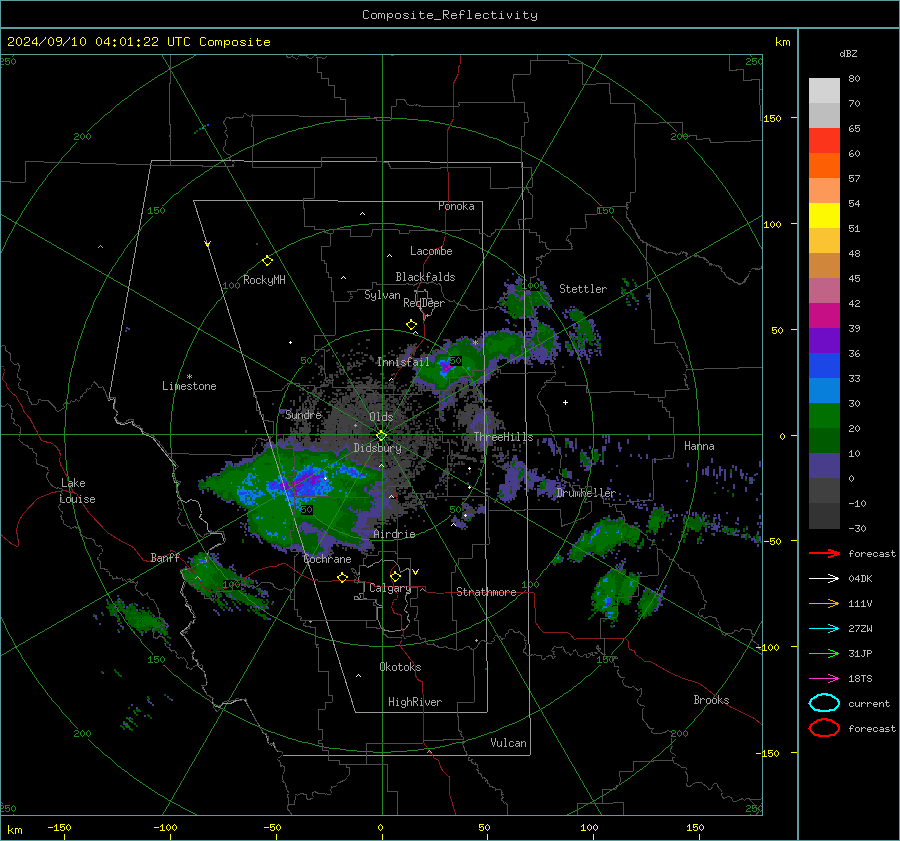
Task: Click the RedDeer city label
Action: 424,303
